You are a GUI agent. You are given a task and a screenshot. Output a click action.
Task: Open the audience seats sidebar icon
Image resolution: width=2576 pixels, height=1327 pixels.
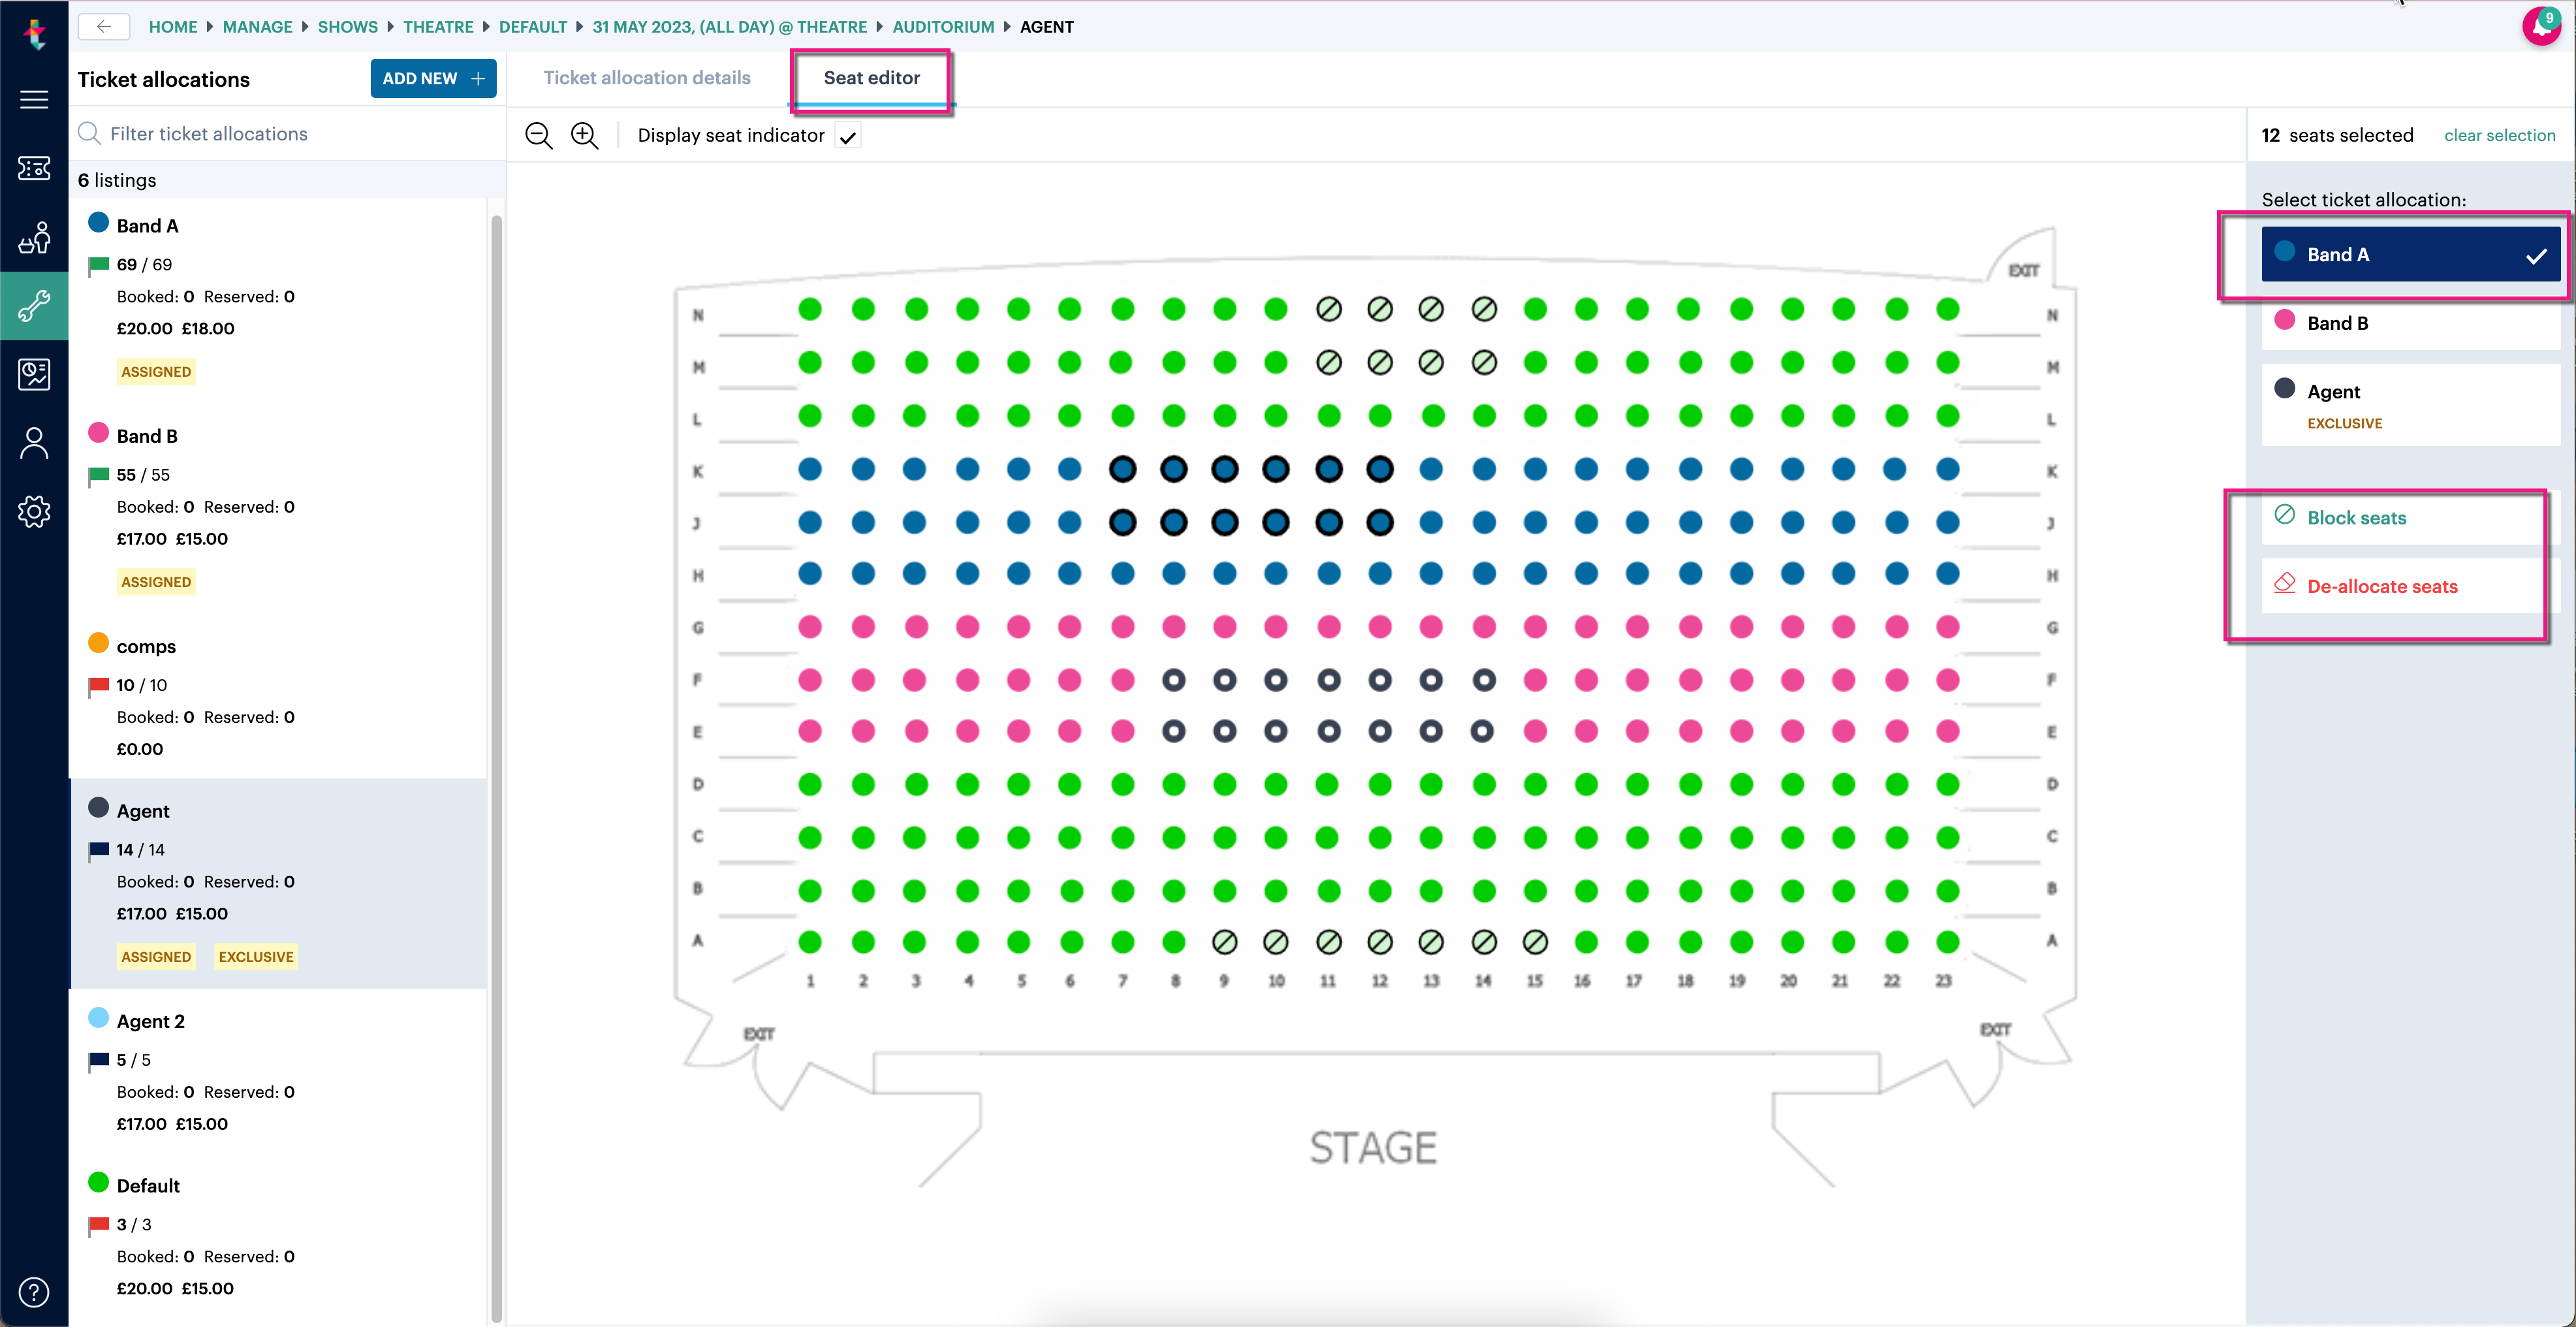click(34, 238)
